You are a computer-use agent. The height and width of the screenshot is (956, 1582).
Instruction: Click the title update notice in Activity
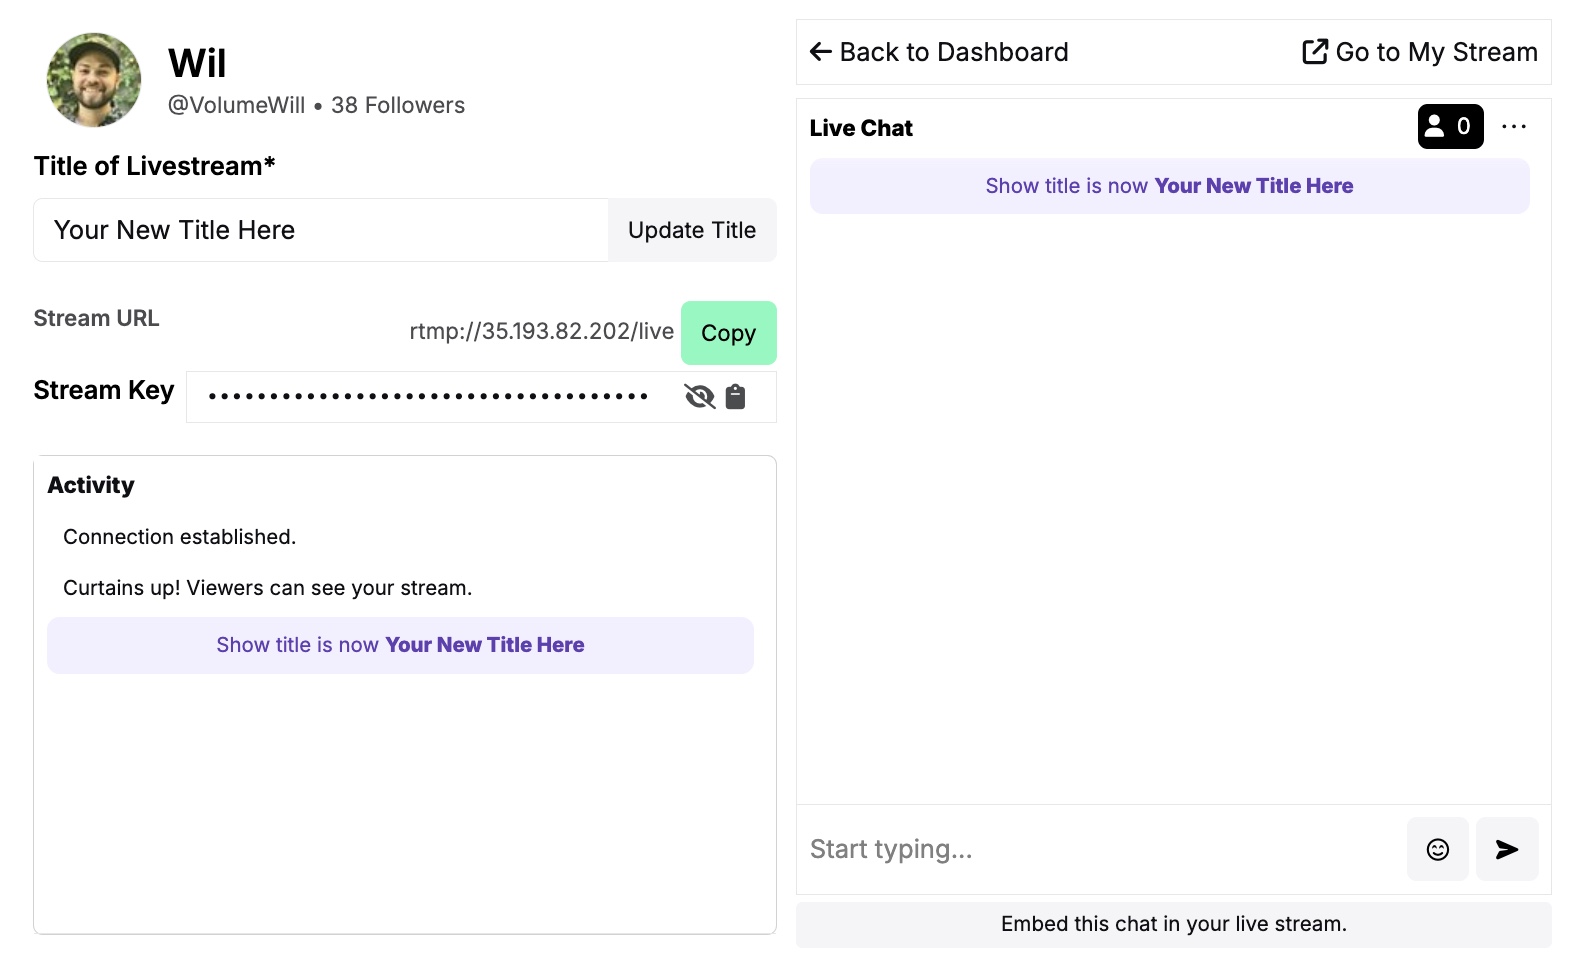(x=400, y=645)
